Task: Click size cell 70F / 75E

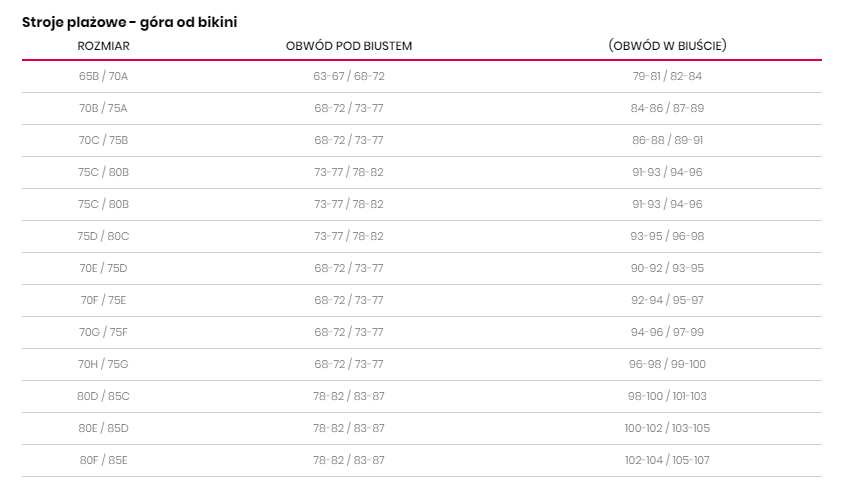Action: (x=104, y=300)
